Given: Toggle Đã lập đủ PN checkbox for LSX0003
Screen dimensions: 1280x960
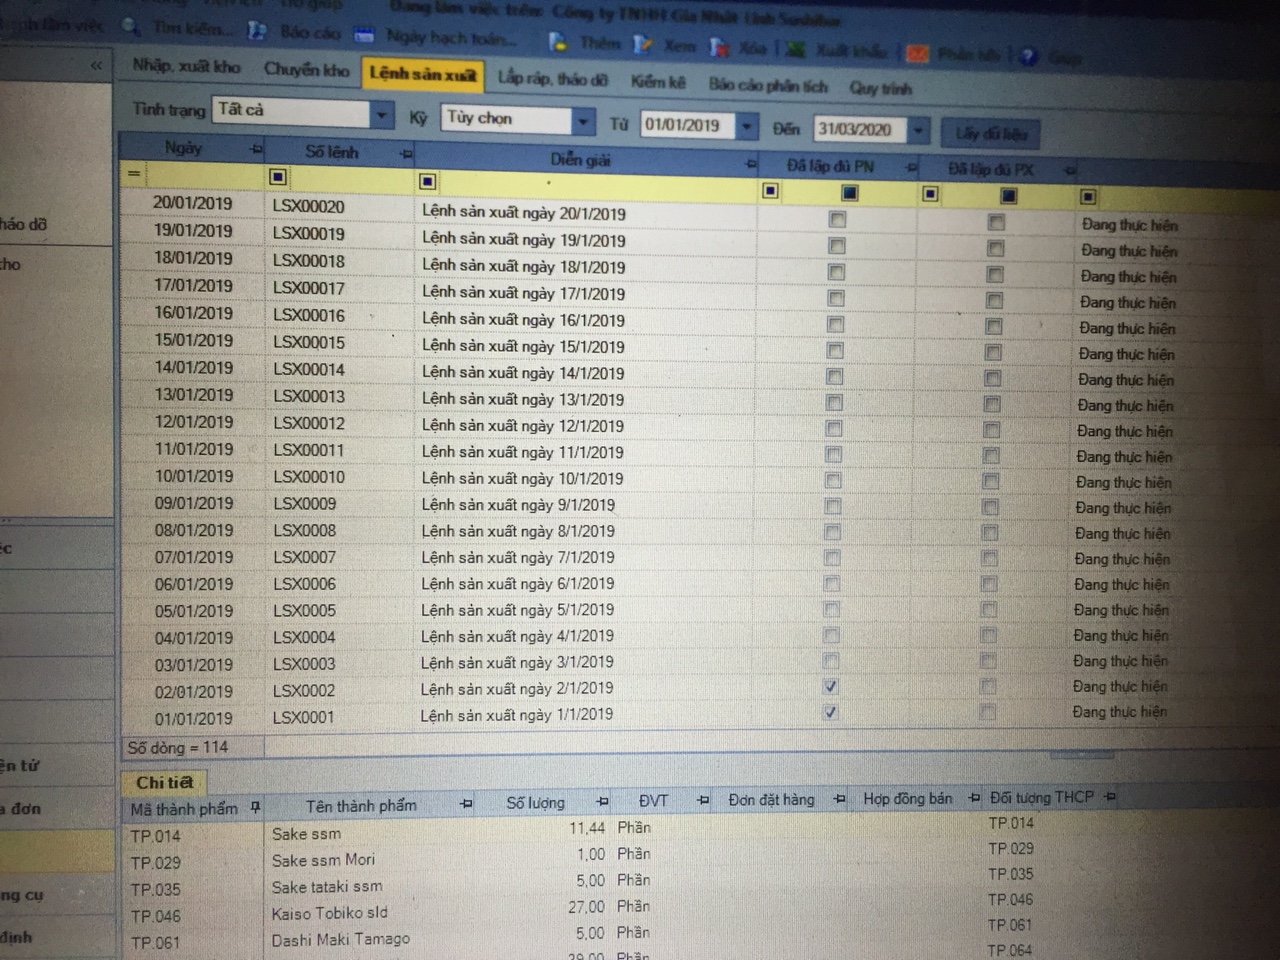Looking at the screenshot, I should point(830,660).
